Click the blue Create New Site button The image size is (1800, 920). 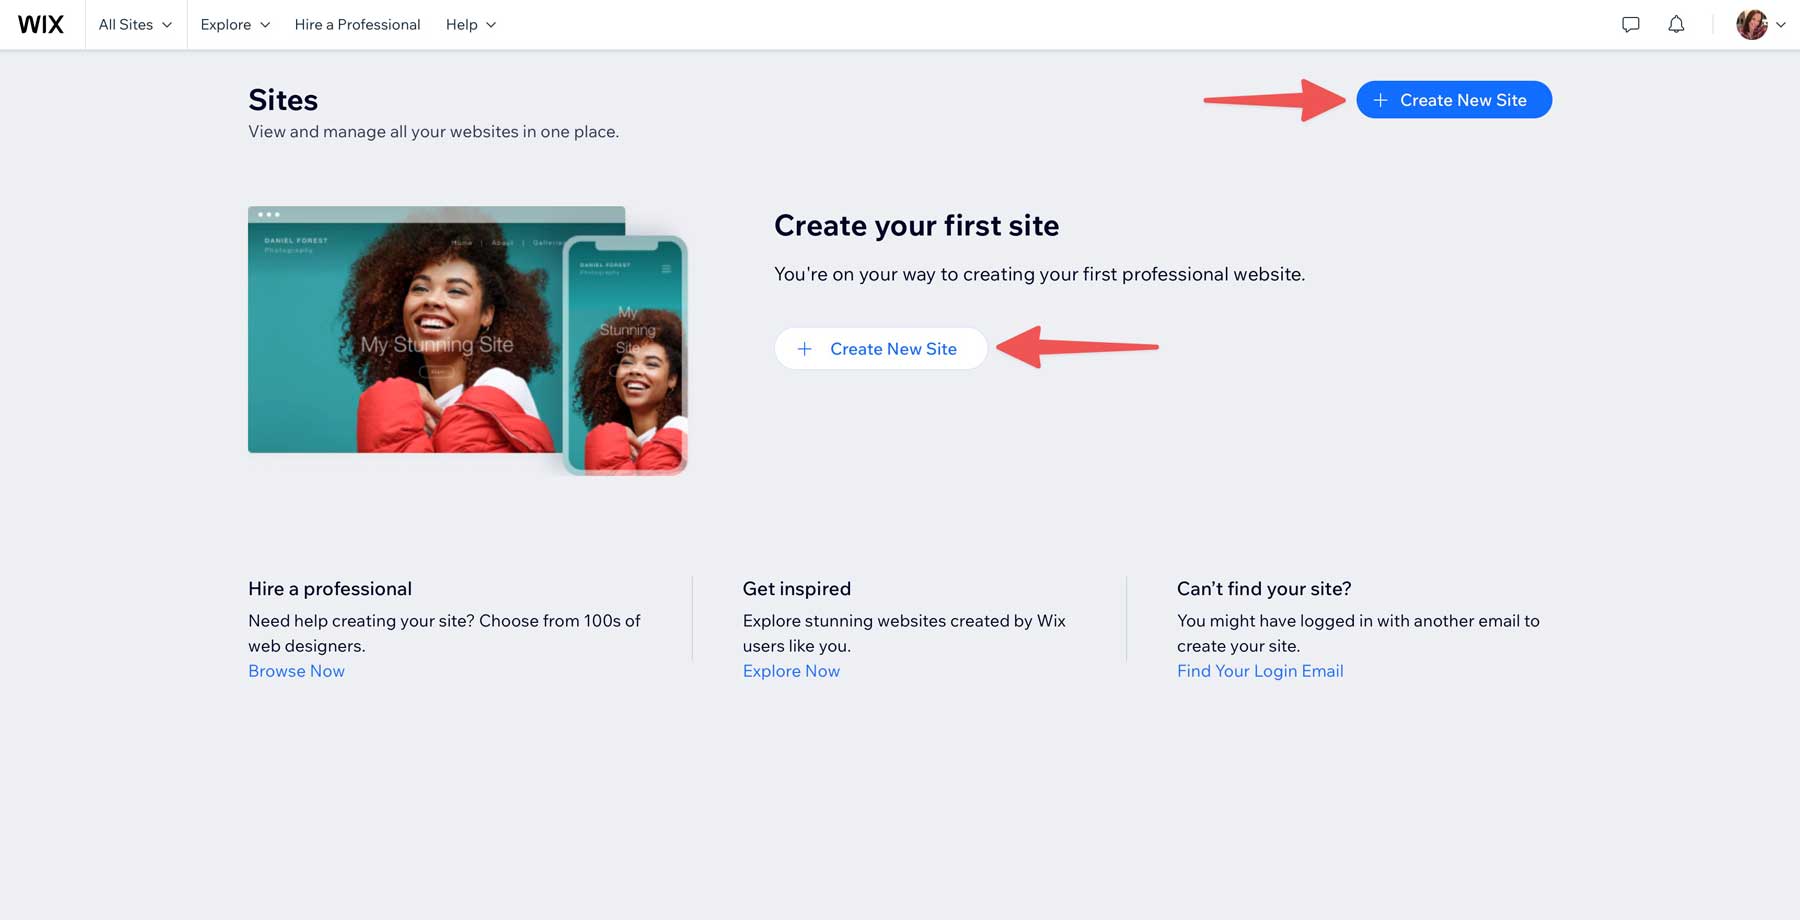click(1453, 100)
